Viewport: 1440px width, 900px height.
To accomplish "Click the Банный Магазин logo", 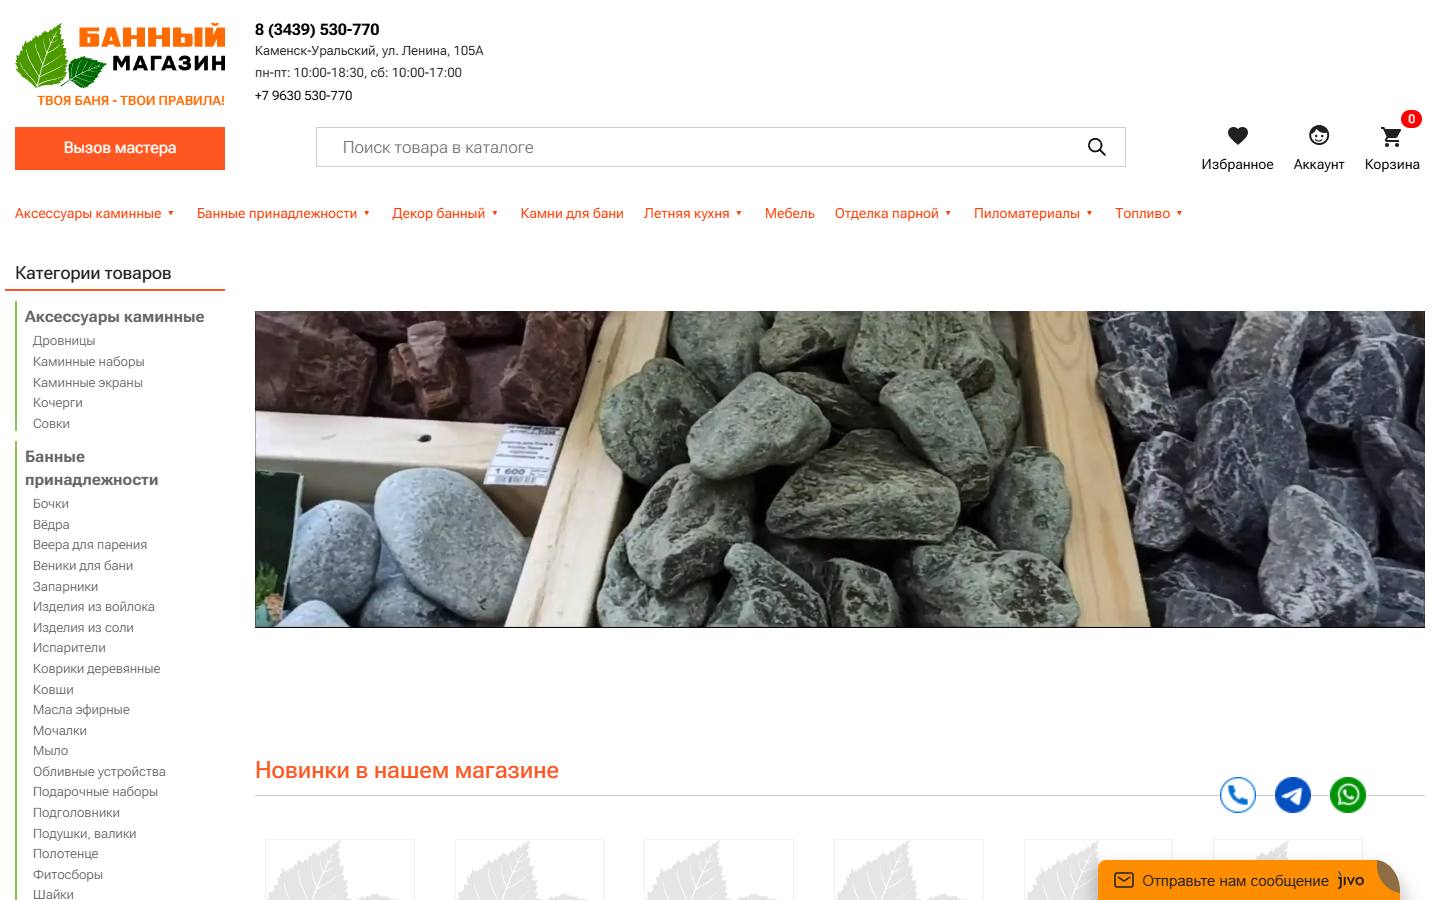I will (120, 65).
